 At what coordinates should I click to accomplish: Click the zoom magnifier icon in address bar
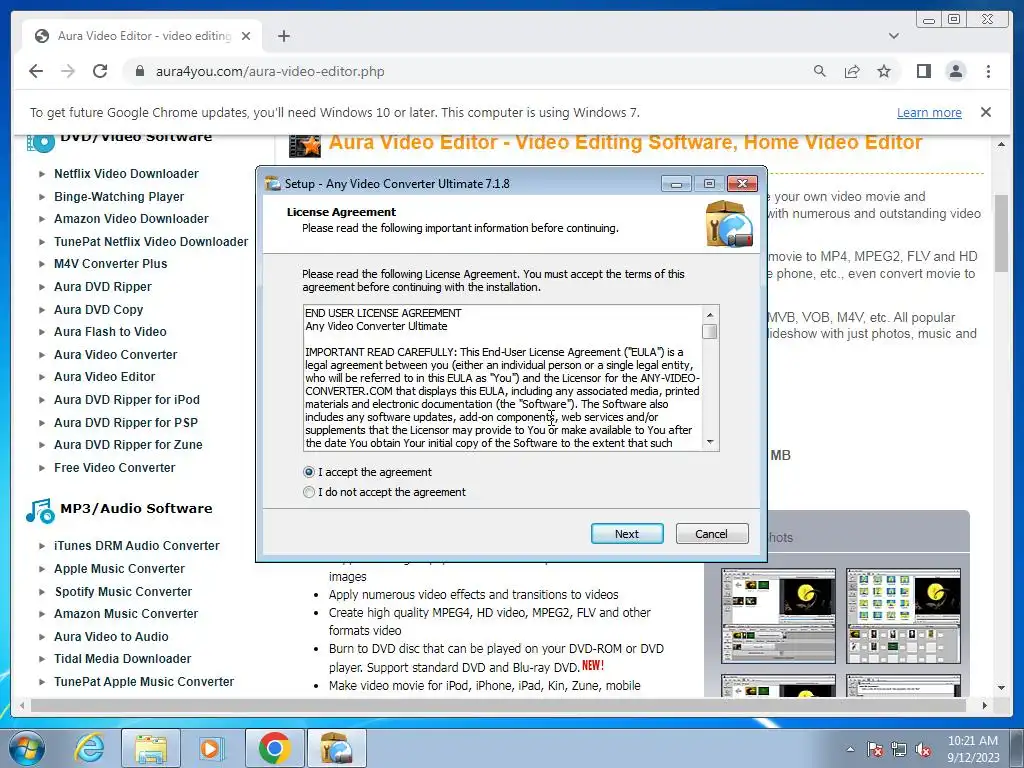(820, 71)
